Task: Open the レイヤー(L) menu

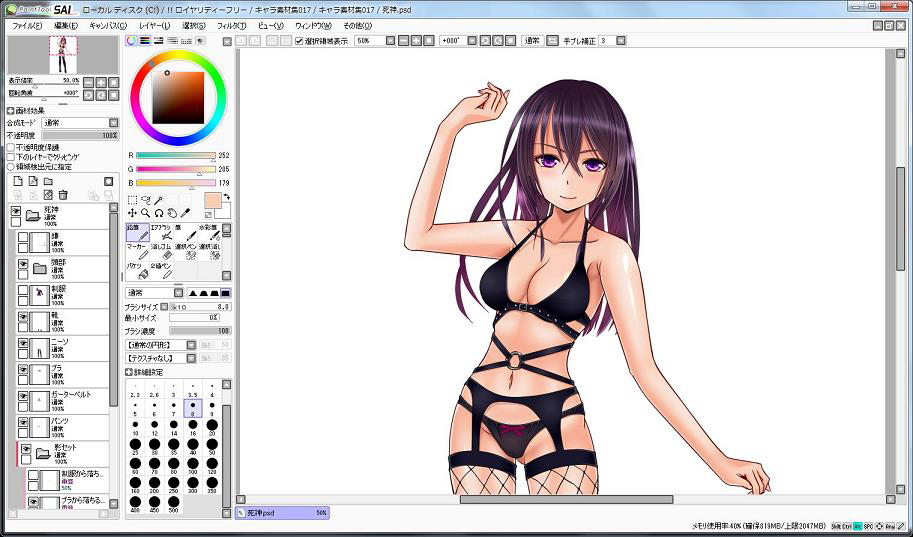Action: [x=154, y=25]
